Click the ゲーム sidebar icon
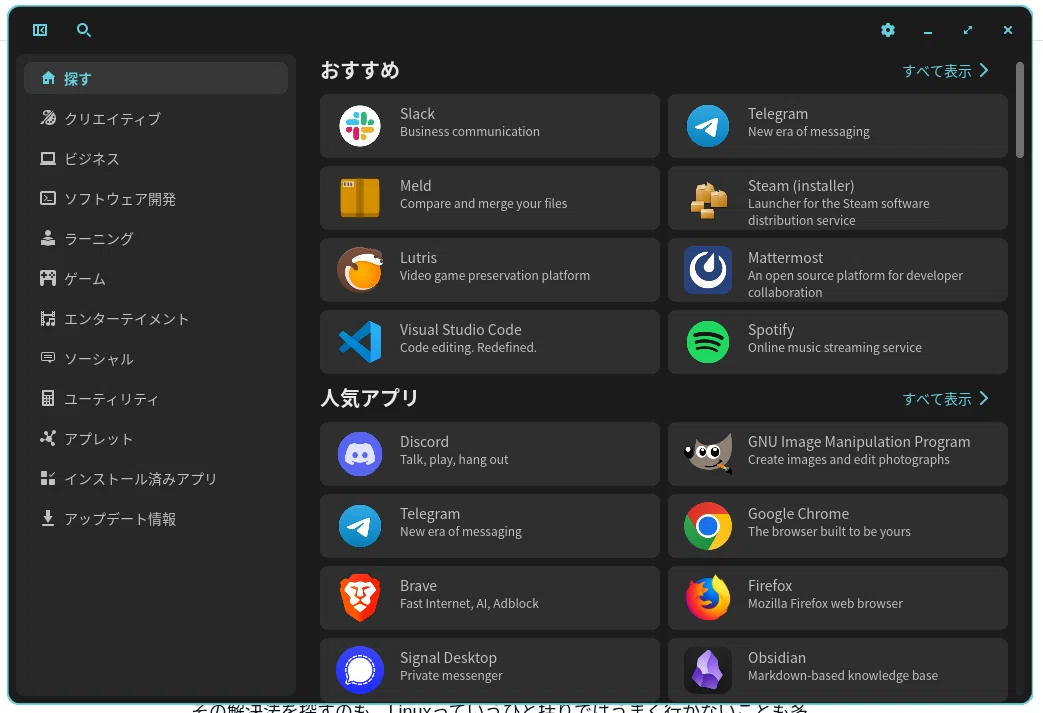This screenshot has width=1043, height=713. point(48,278)
